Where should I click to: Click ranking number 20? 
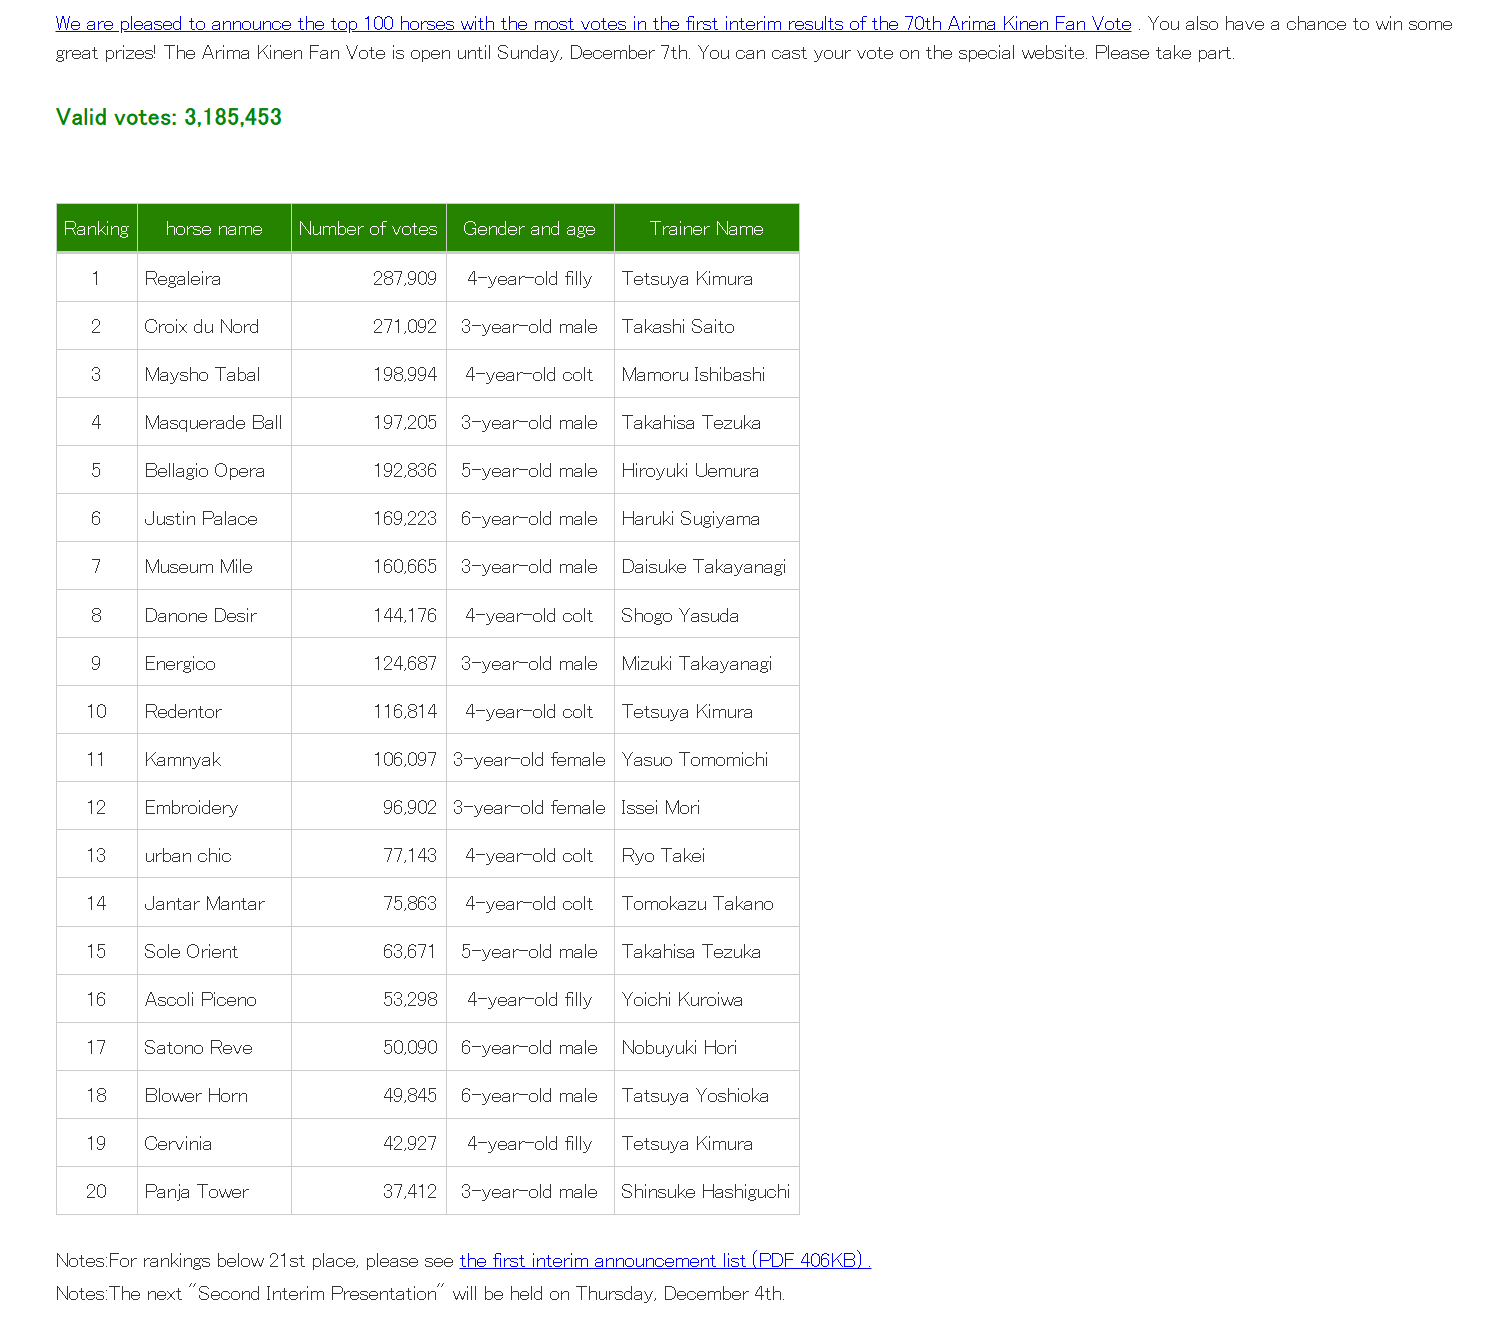click(x=96, y=1191)
